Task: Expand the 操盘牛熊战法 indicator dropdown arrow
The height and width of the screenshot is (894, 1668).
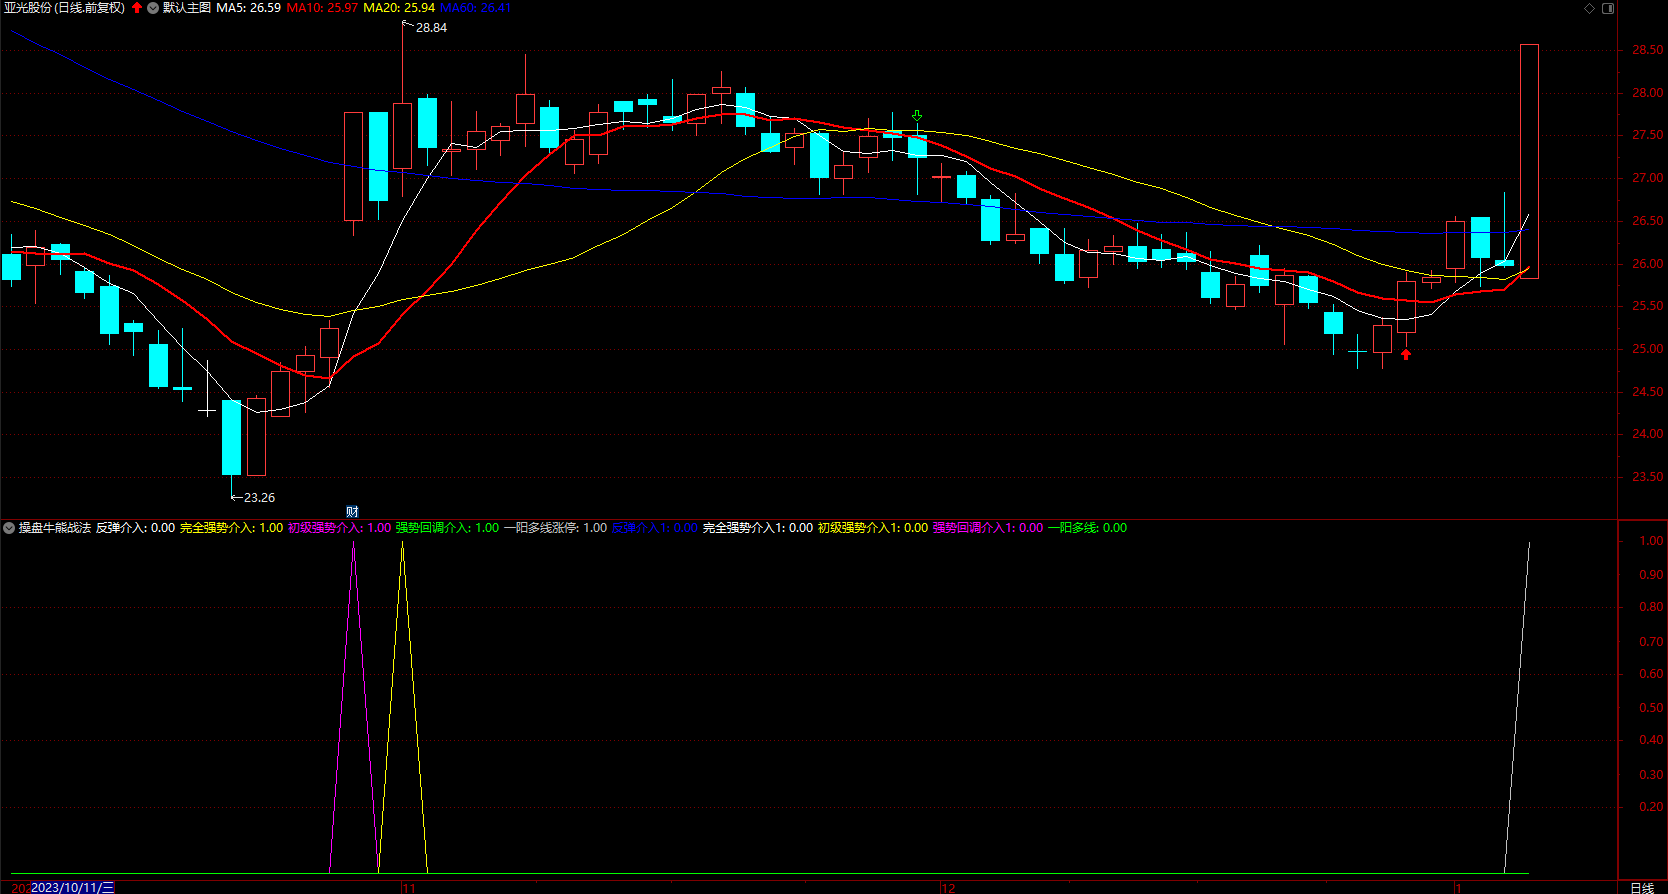Action: 9,528
